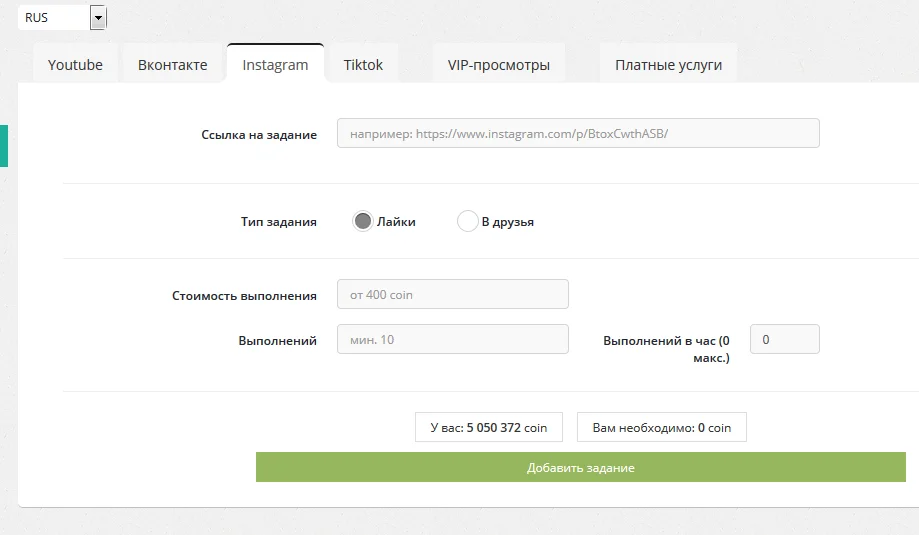Switch to the Youtube tab

75,64
